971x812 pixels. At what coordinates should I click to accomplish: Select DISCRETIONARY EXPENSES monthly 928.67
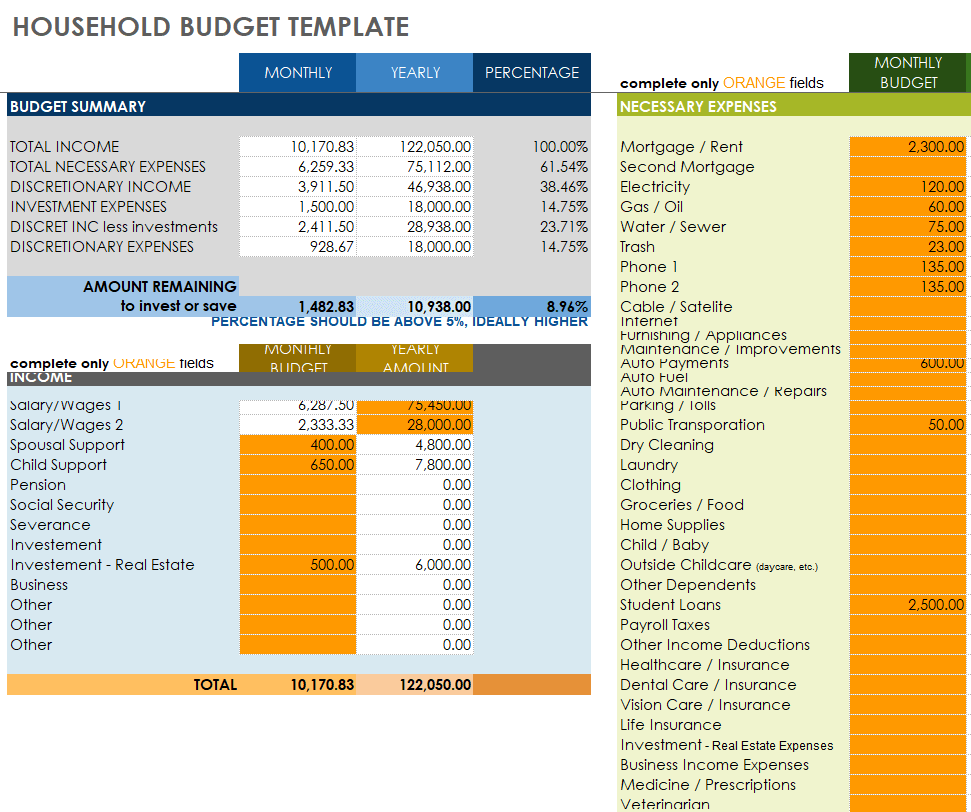[x=298, y=247]
